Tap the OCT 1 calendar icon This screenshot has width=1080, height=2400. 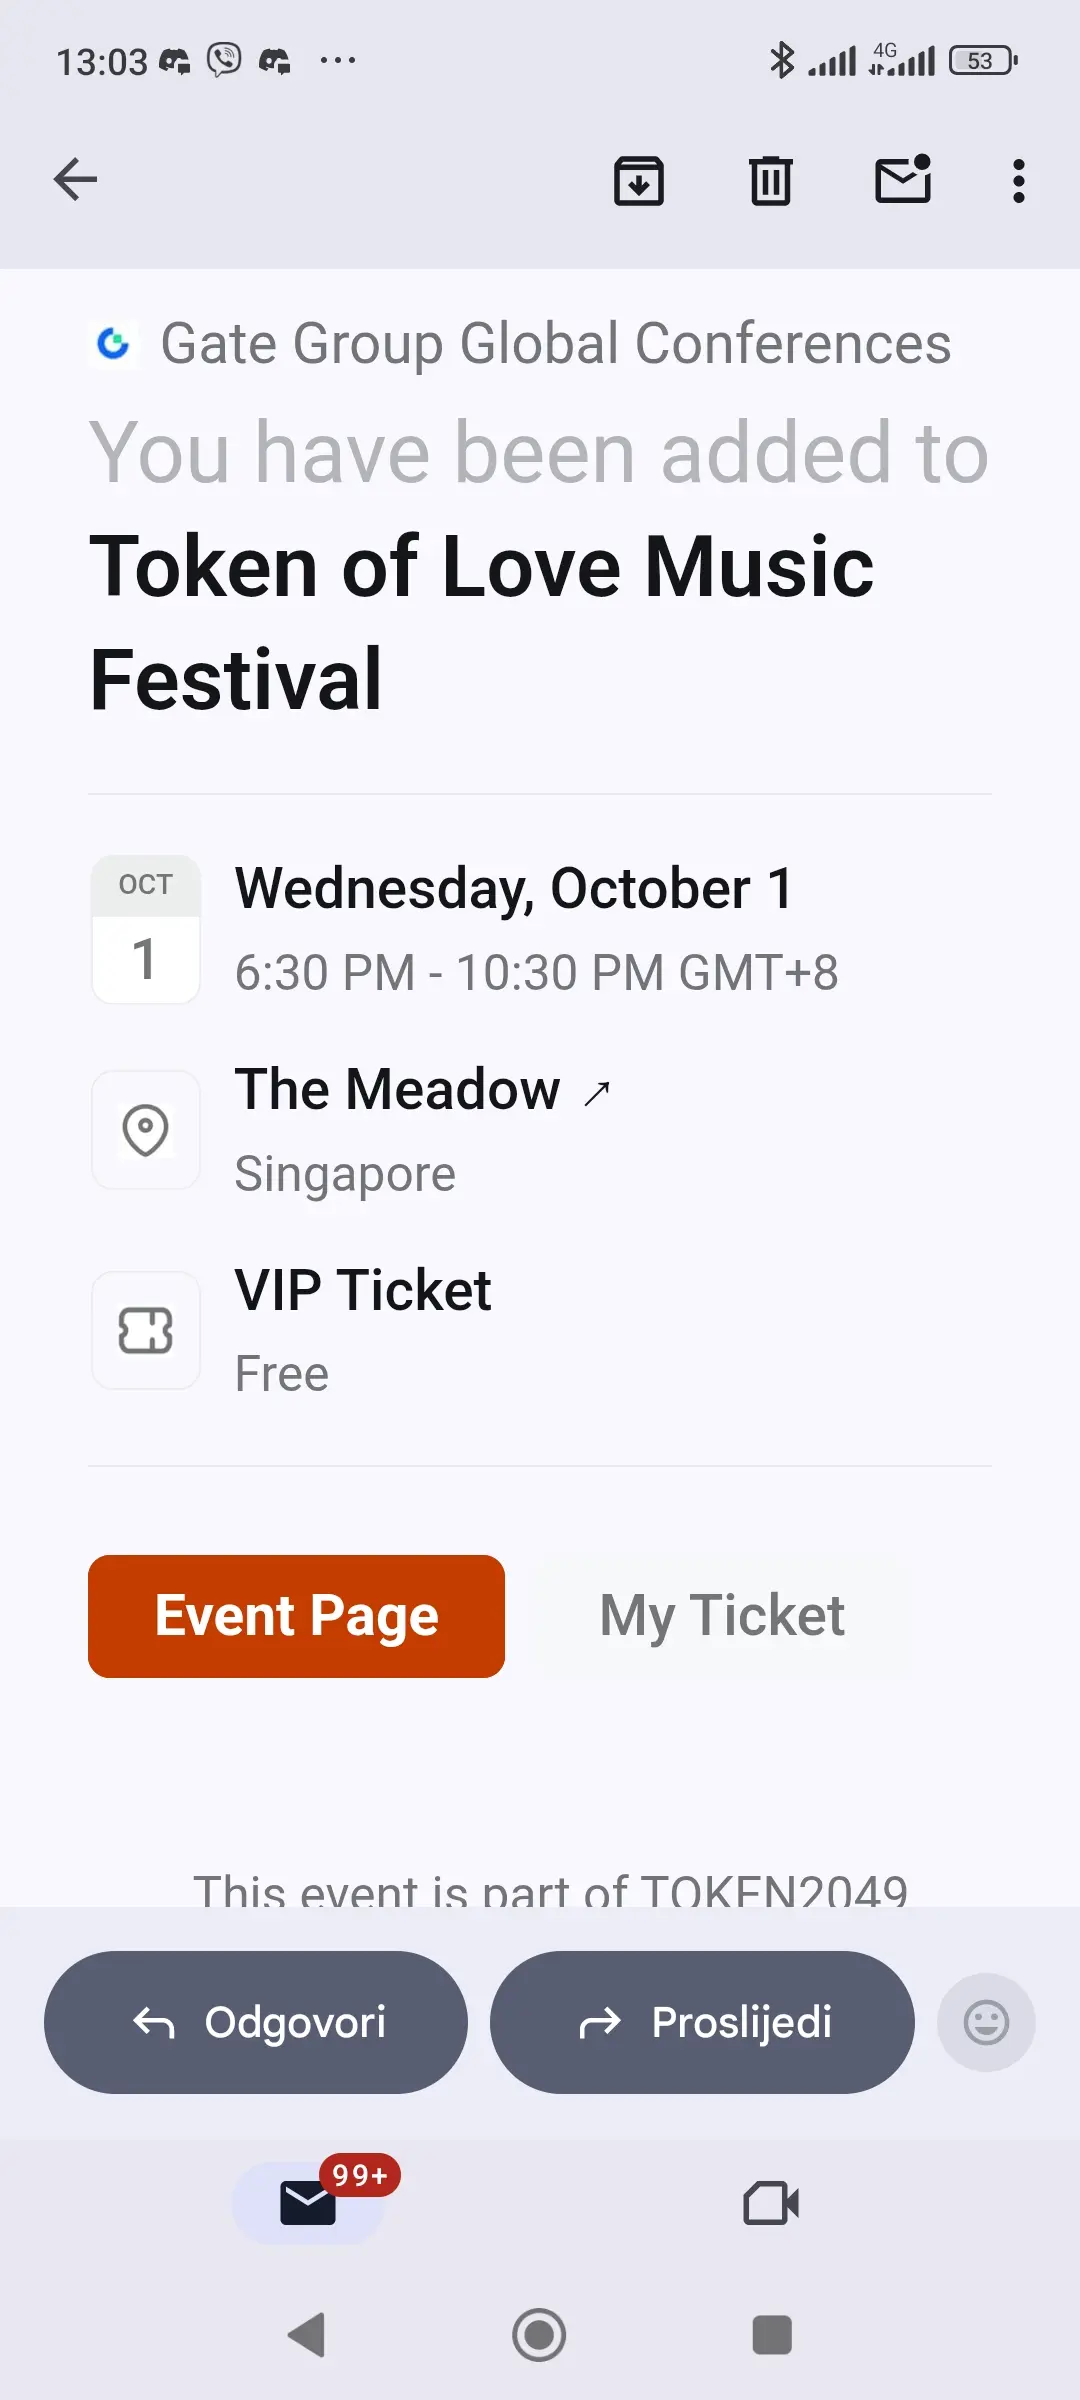pyautogui.click(x=146, y=929)
